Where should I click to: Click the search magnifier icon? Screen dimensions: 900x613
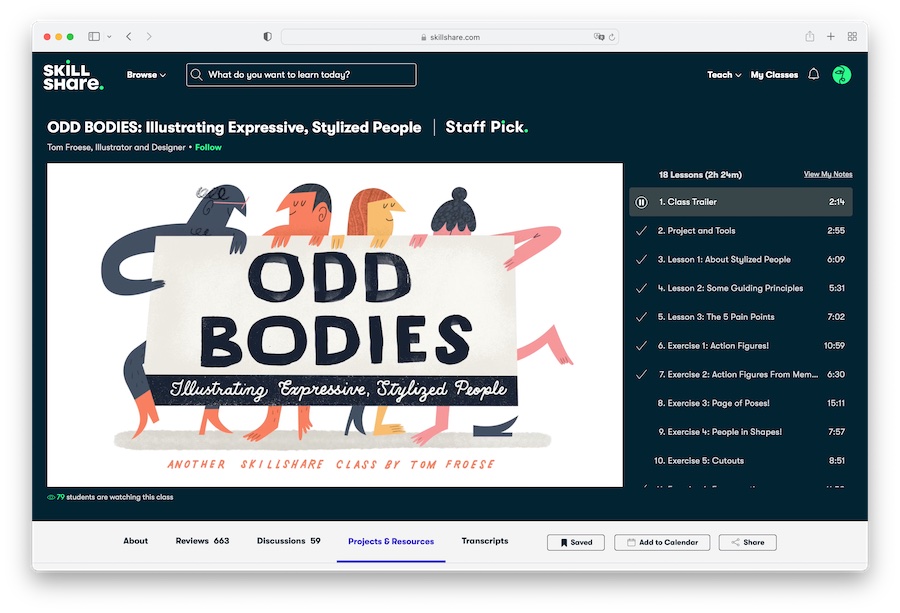pos(196,75)
